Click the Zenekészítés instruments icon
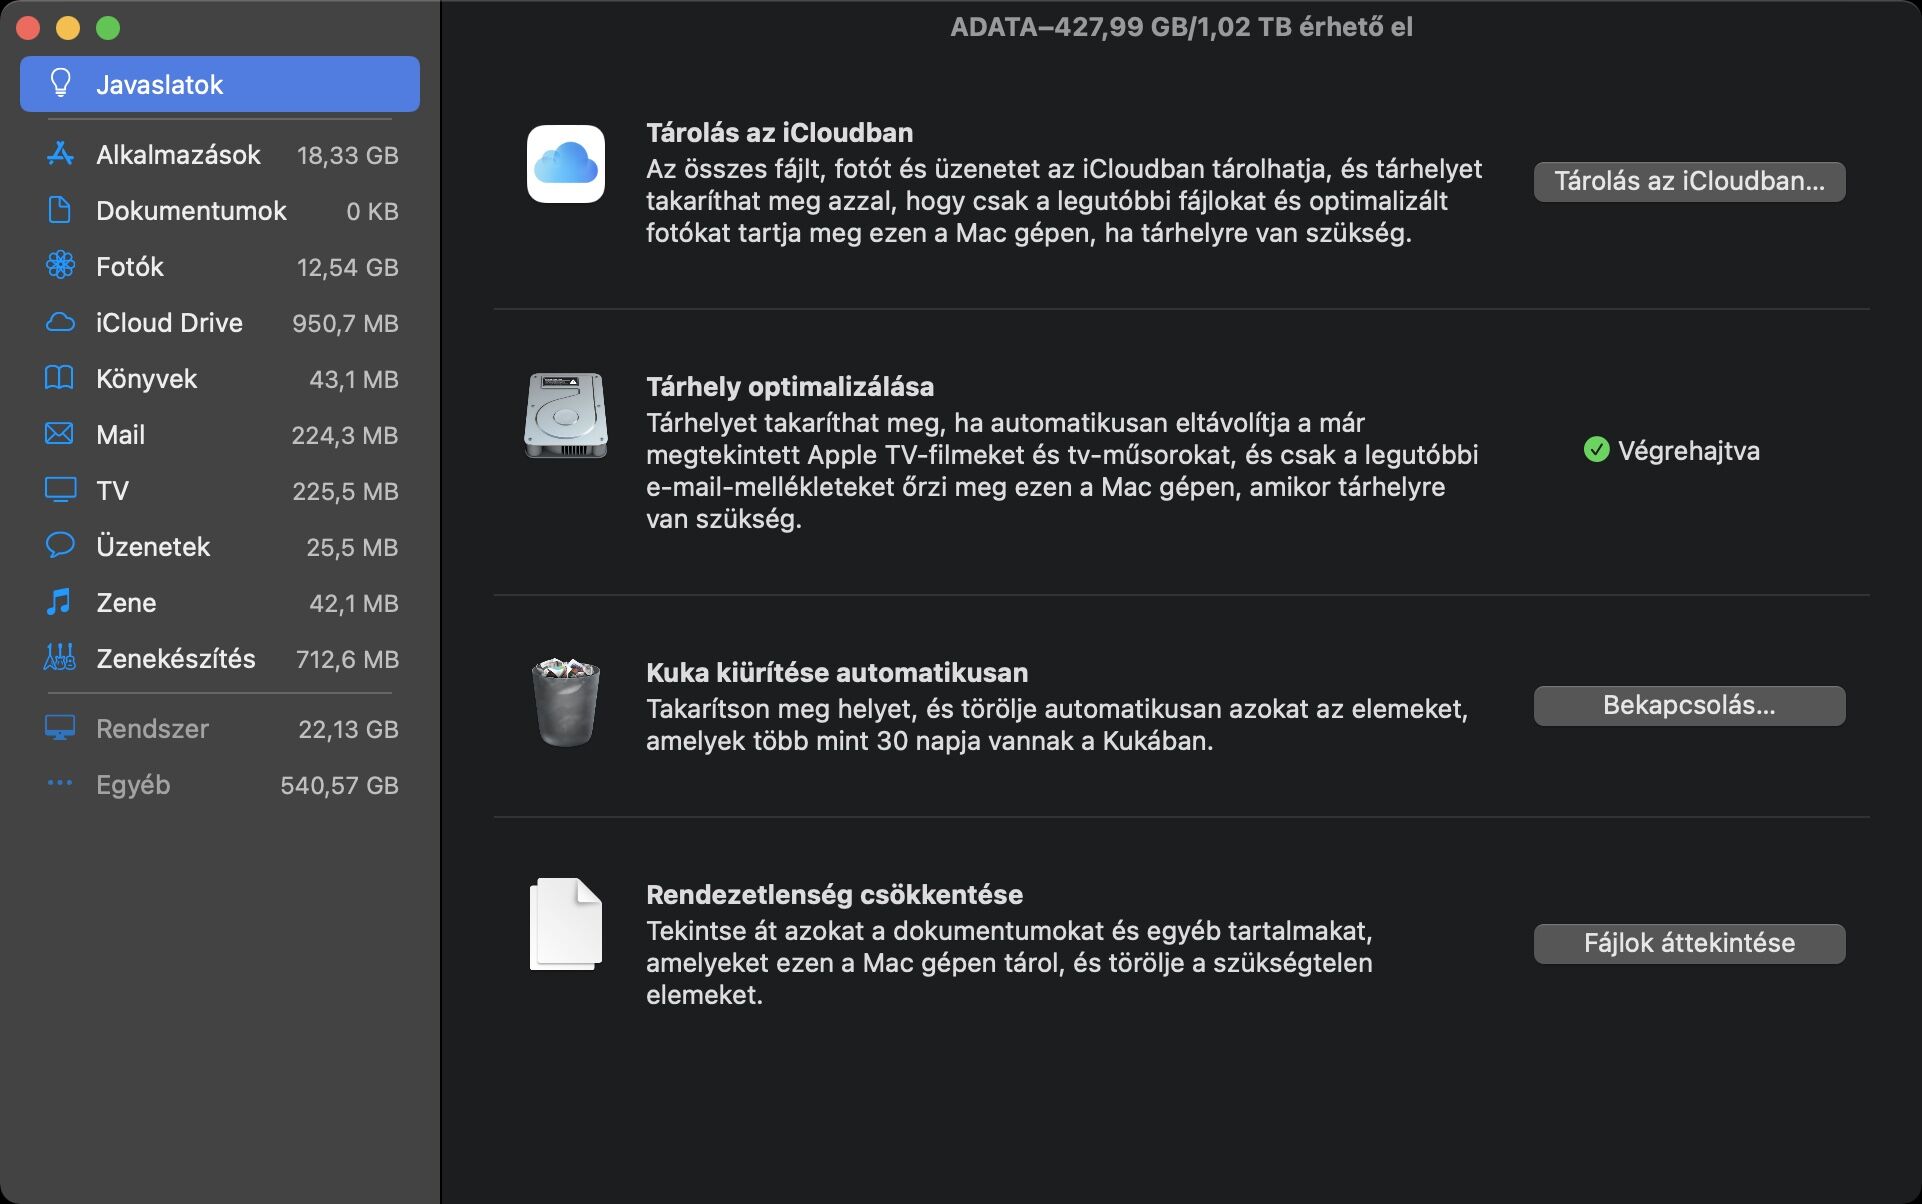The height and width of the screenshot is (1204, 1922). [60, 658]
